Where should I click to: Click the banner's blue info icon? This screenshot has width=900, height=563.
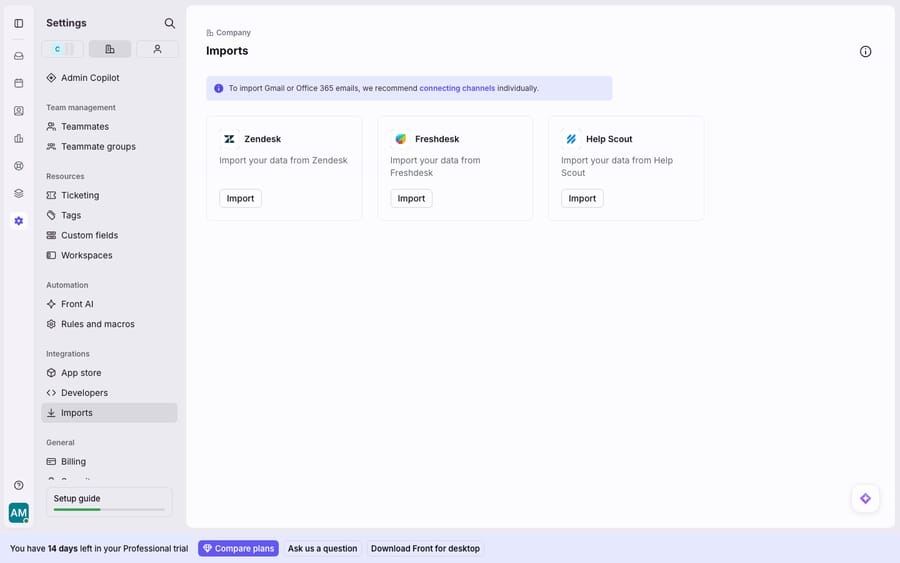219,88
